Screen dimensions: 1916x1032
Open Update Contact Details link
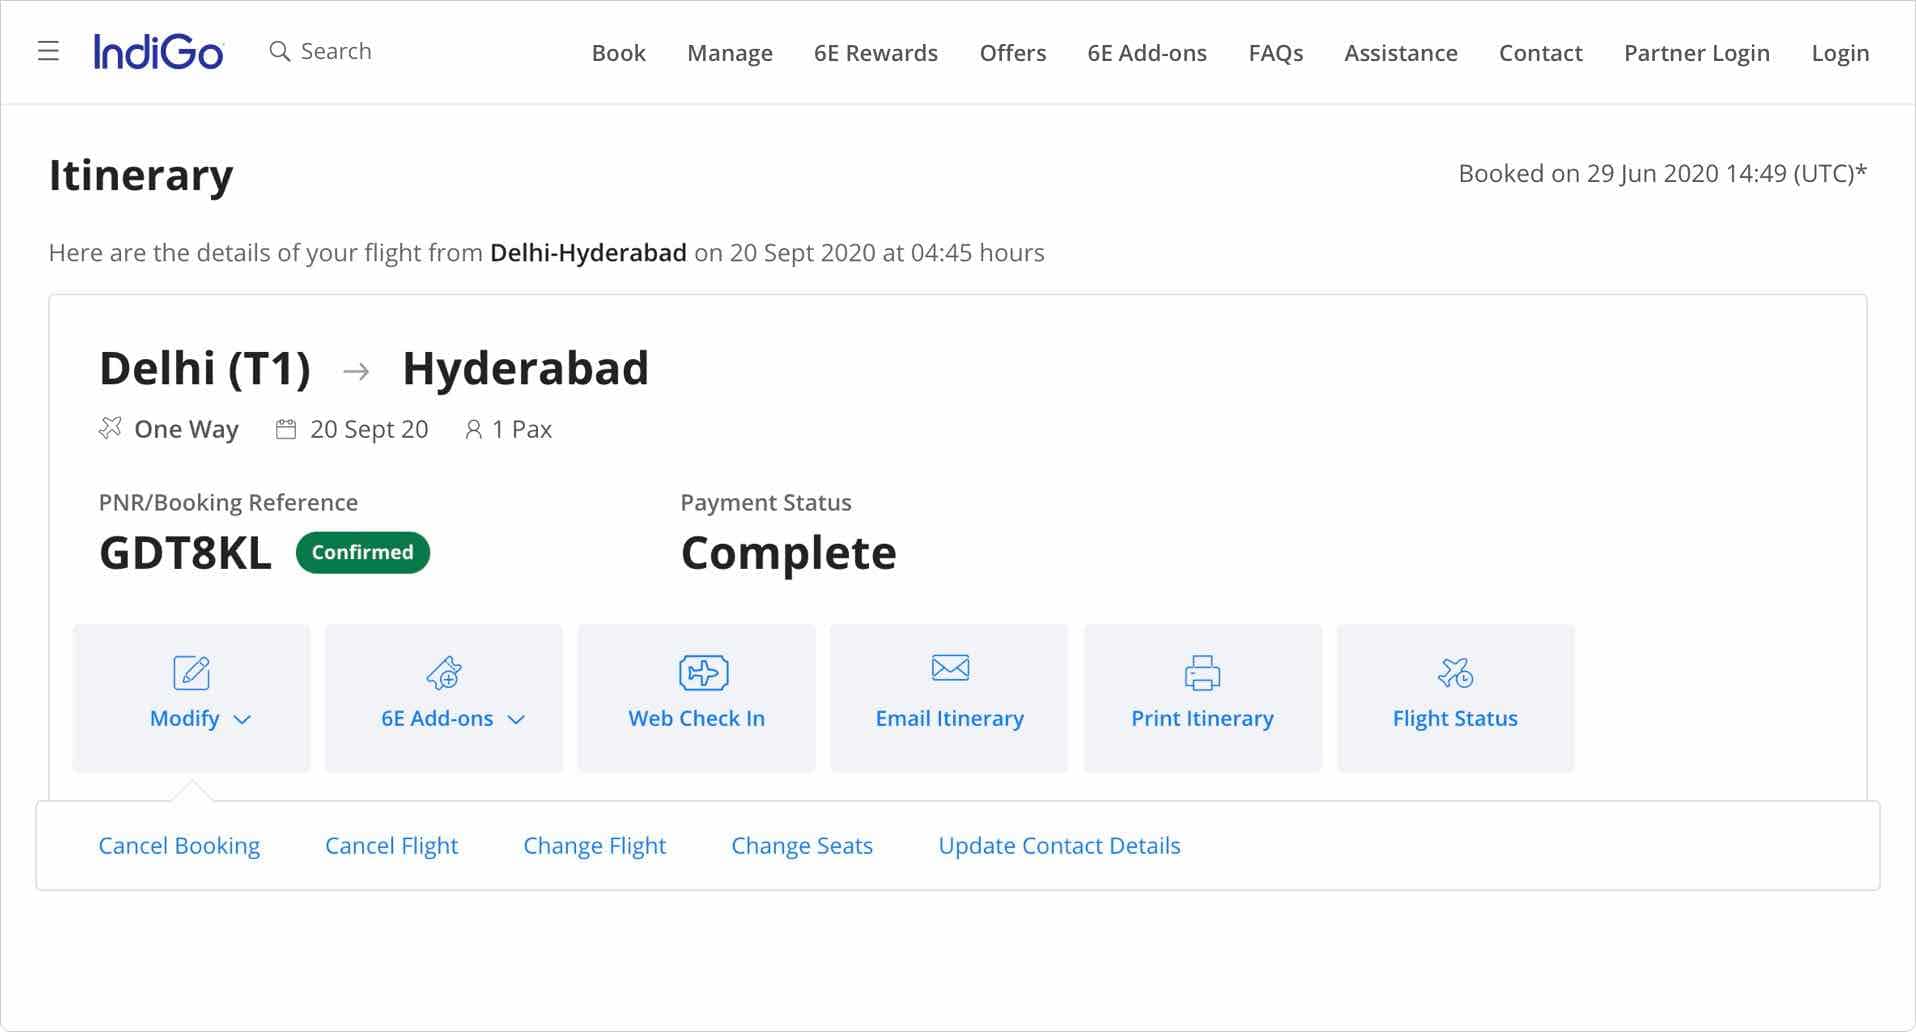[1059, 846]
